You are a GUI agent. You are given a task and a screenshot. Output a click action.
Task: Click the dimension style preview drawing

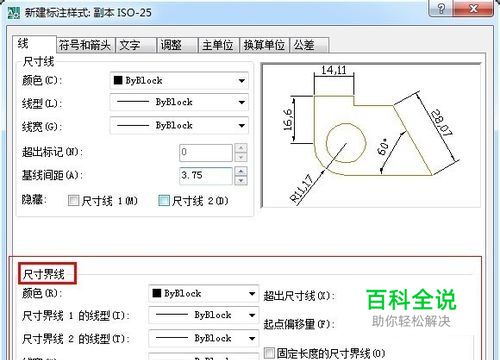pyautogui.click(x=371, y=136)
